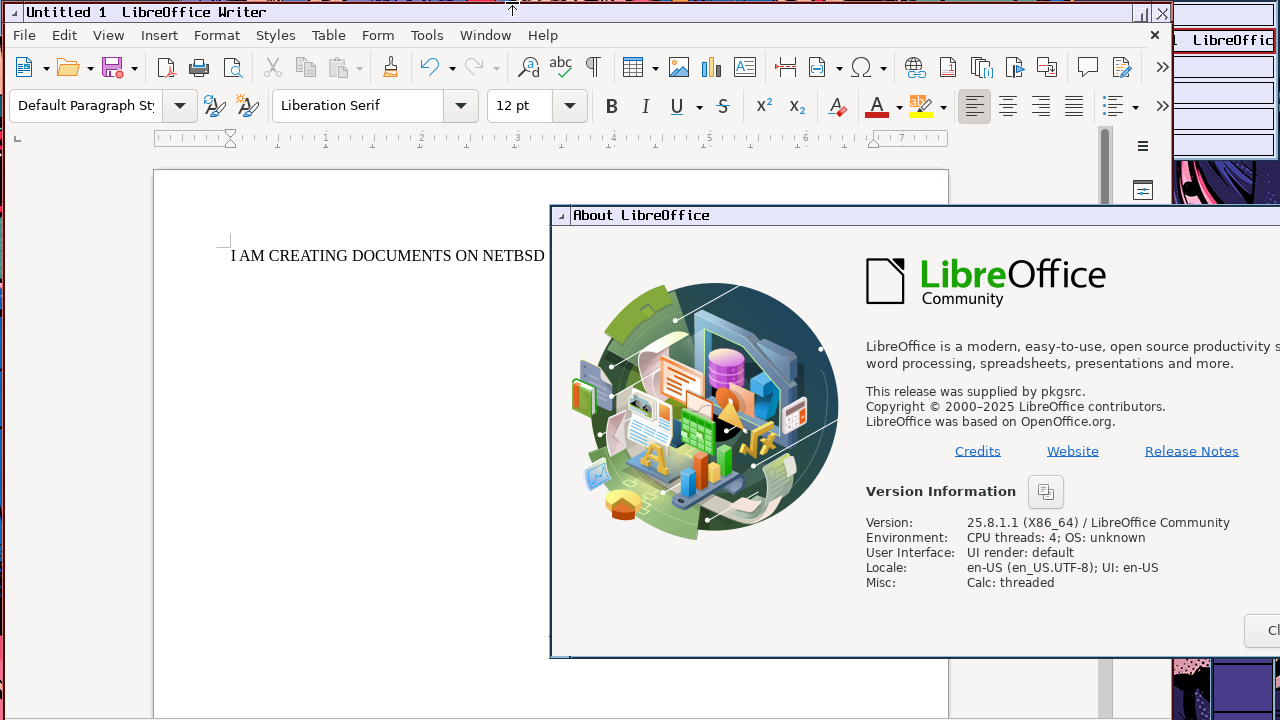The image size is (1280, 720).
Task: Click the Export as PDF icon
Action: [166, 68]
